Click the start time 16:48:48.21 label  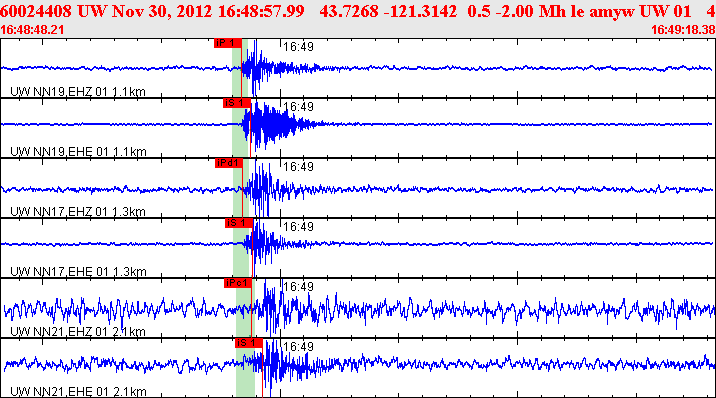click(x=32, y=30)
